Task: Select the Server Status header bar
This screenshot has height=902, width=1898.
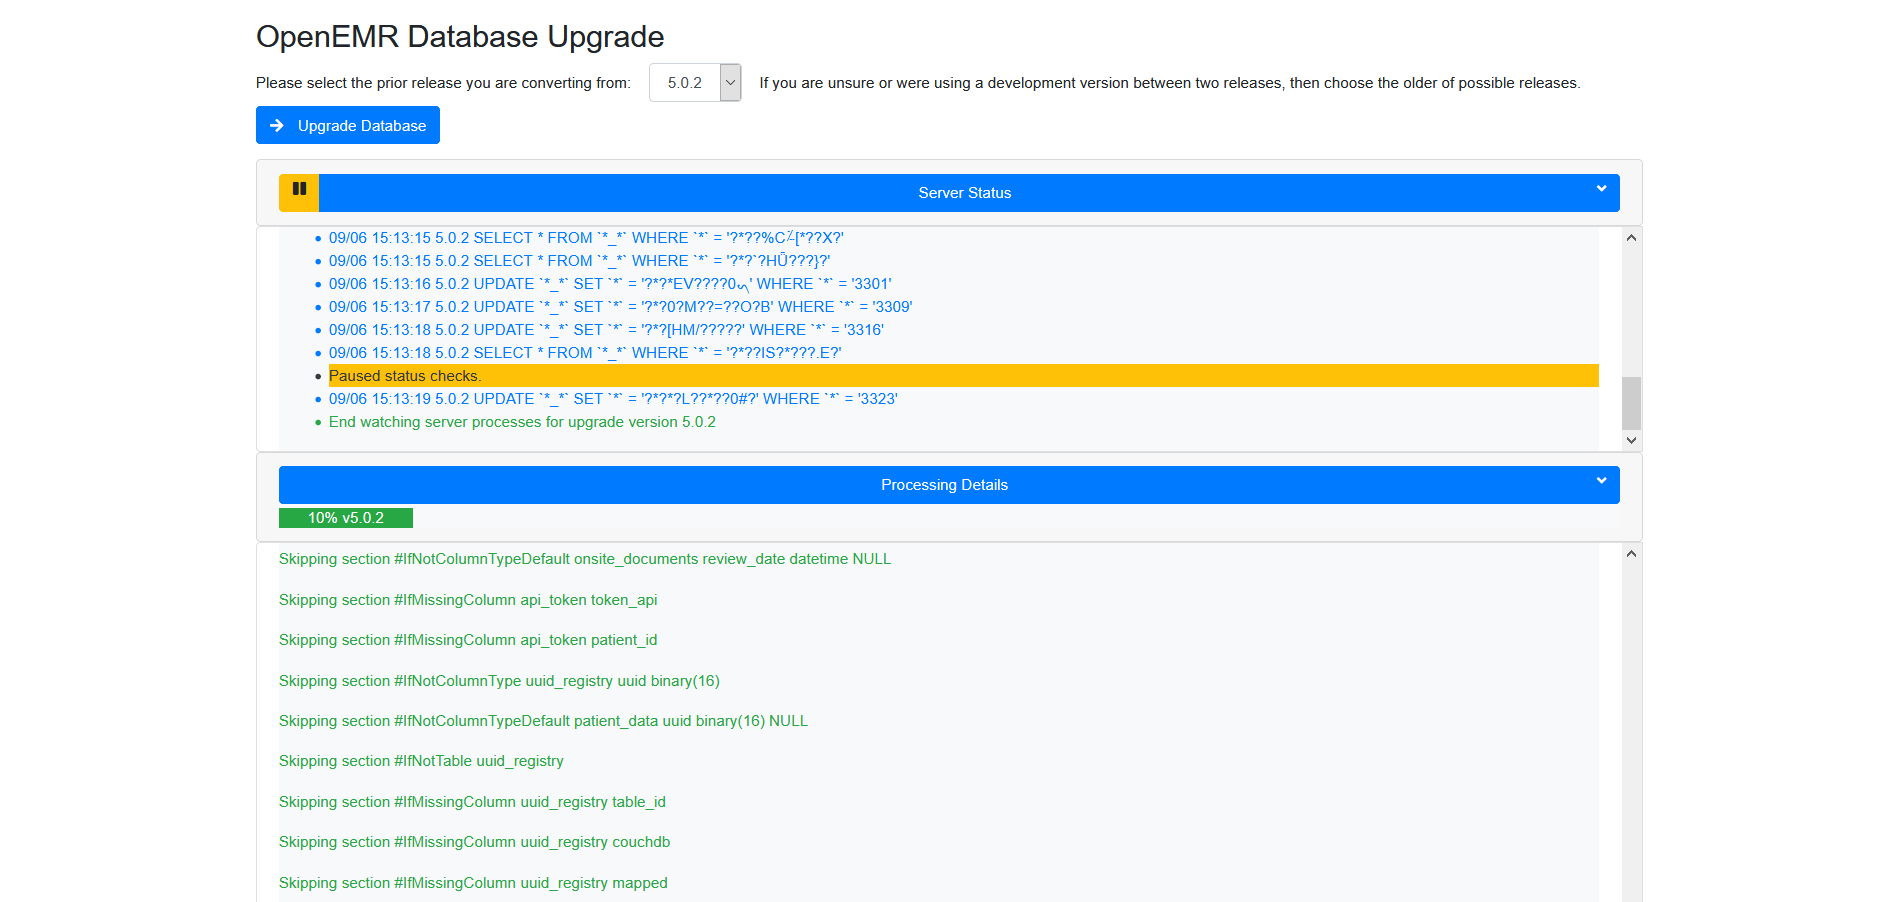Action: click(x=964, y=192)
